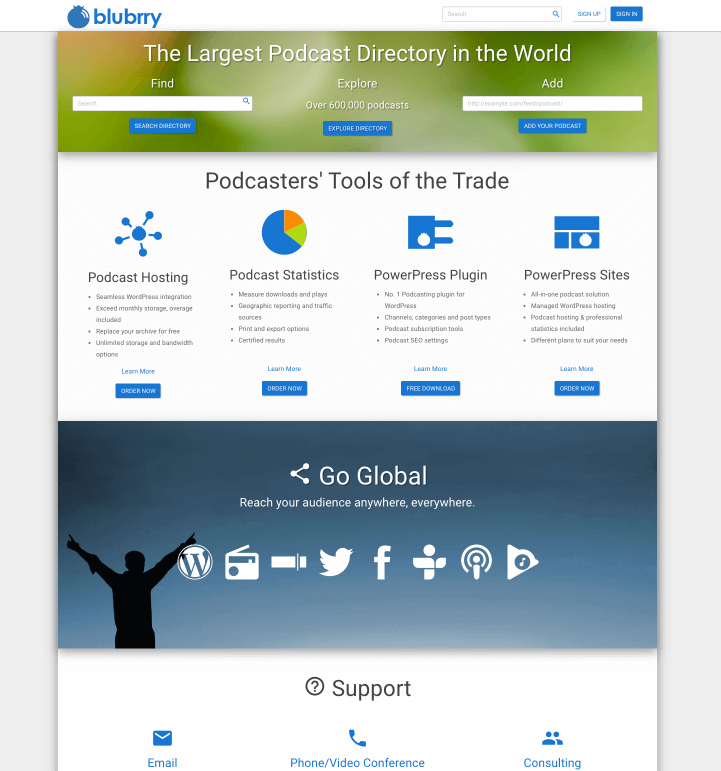The width and height of the screenshot is (721, 771).
Task: Open the Phone/Video Conference support link
Action: click(x=357, y=763)
